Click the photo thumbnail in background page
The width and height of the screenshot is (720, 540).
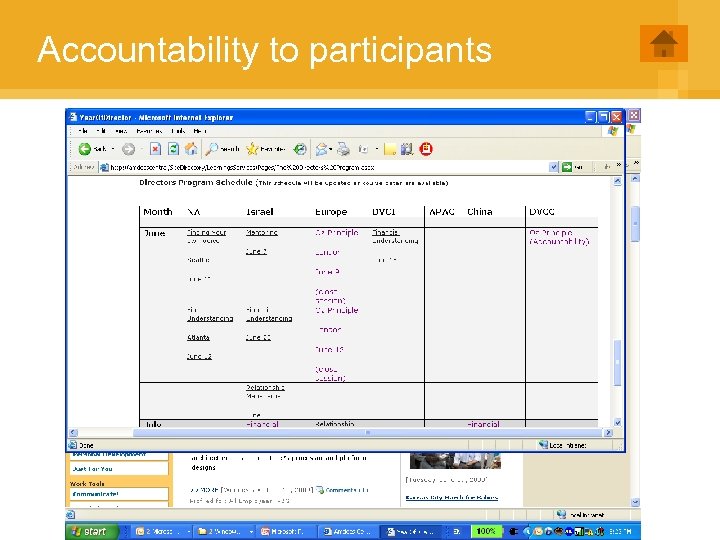(456, 461)
